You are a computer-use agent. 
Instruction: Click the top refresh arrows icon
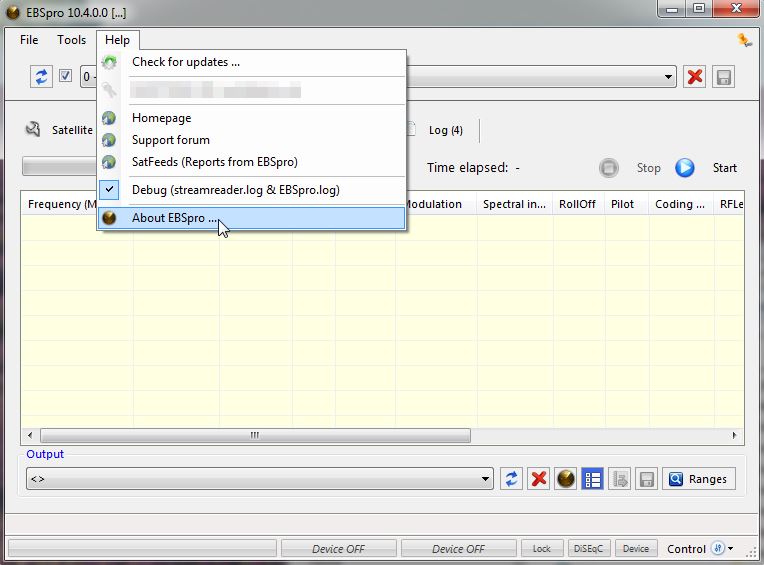click(41, 76)
